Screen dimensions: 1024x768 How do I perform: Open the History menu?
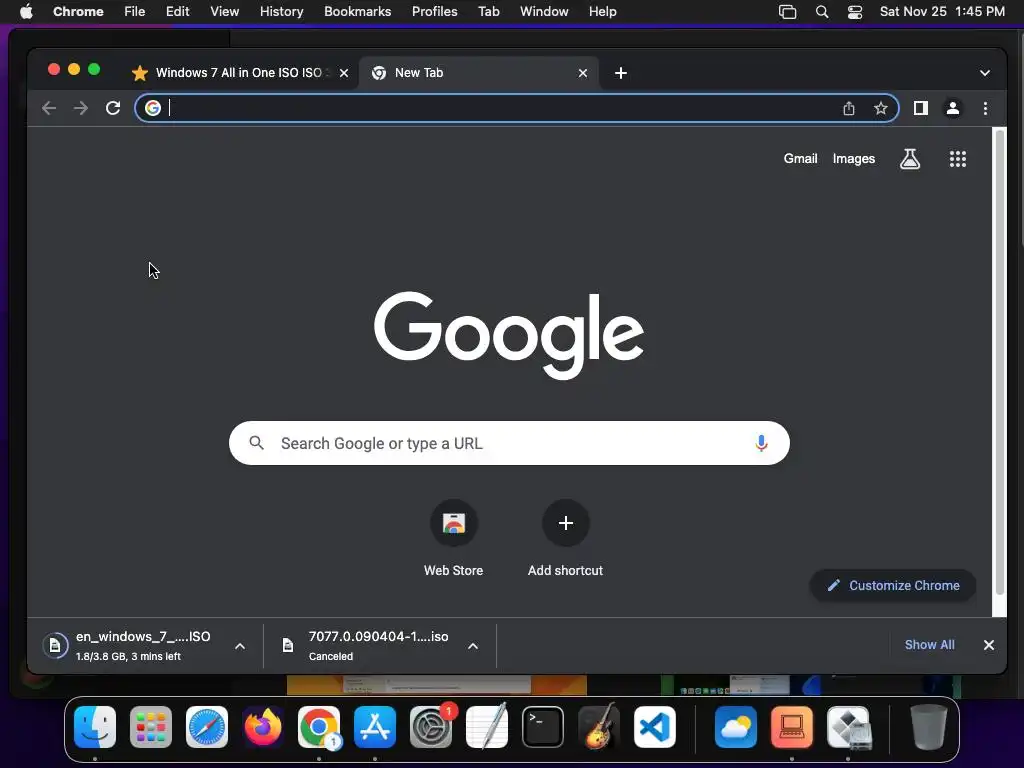(x=281, y=12)
